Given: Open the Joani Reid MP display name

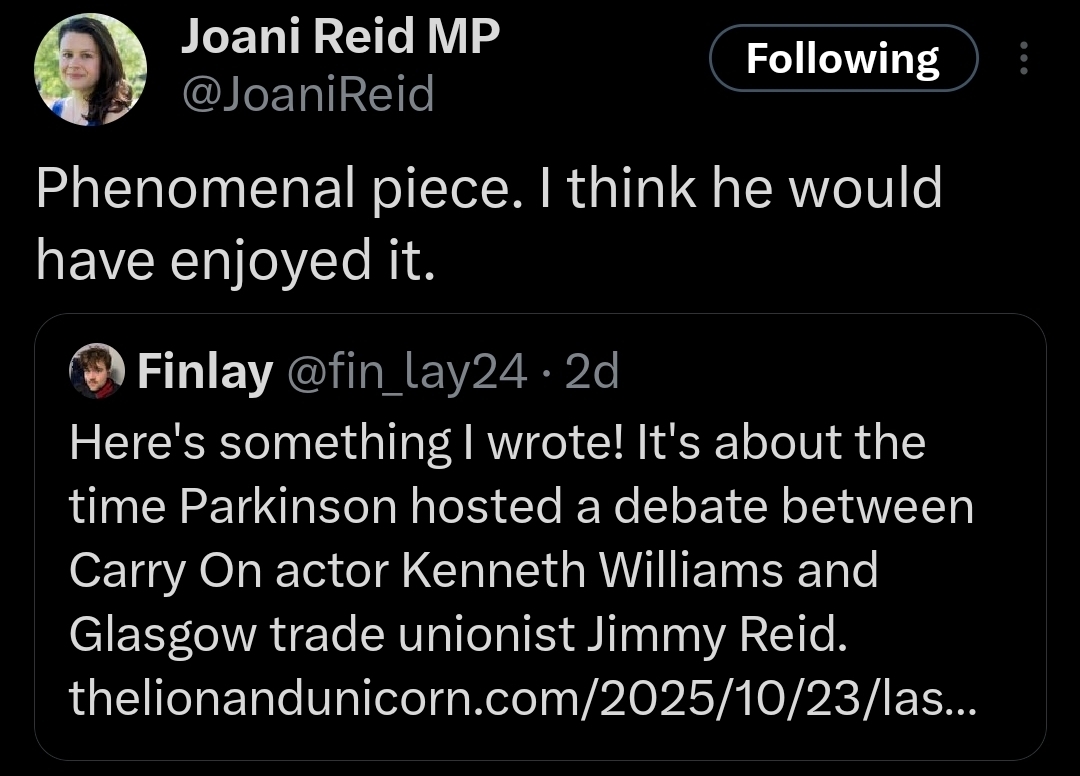Looking at the screenshot, I should 340,40.
